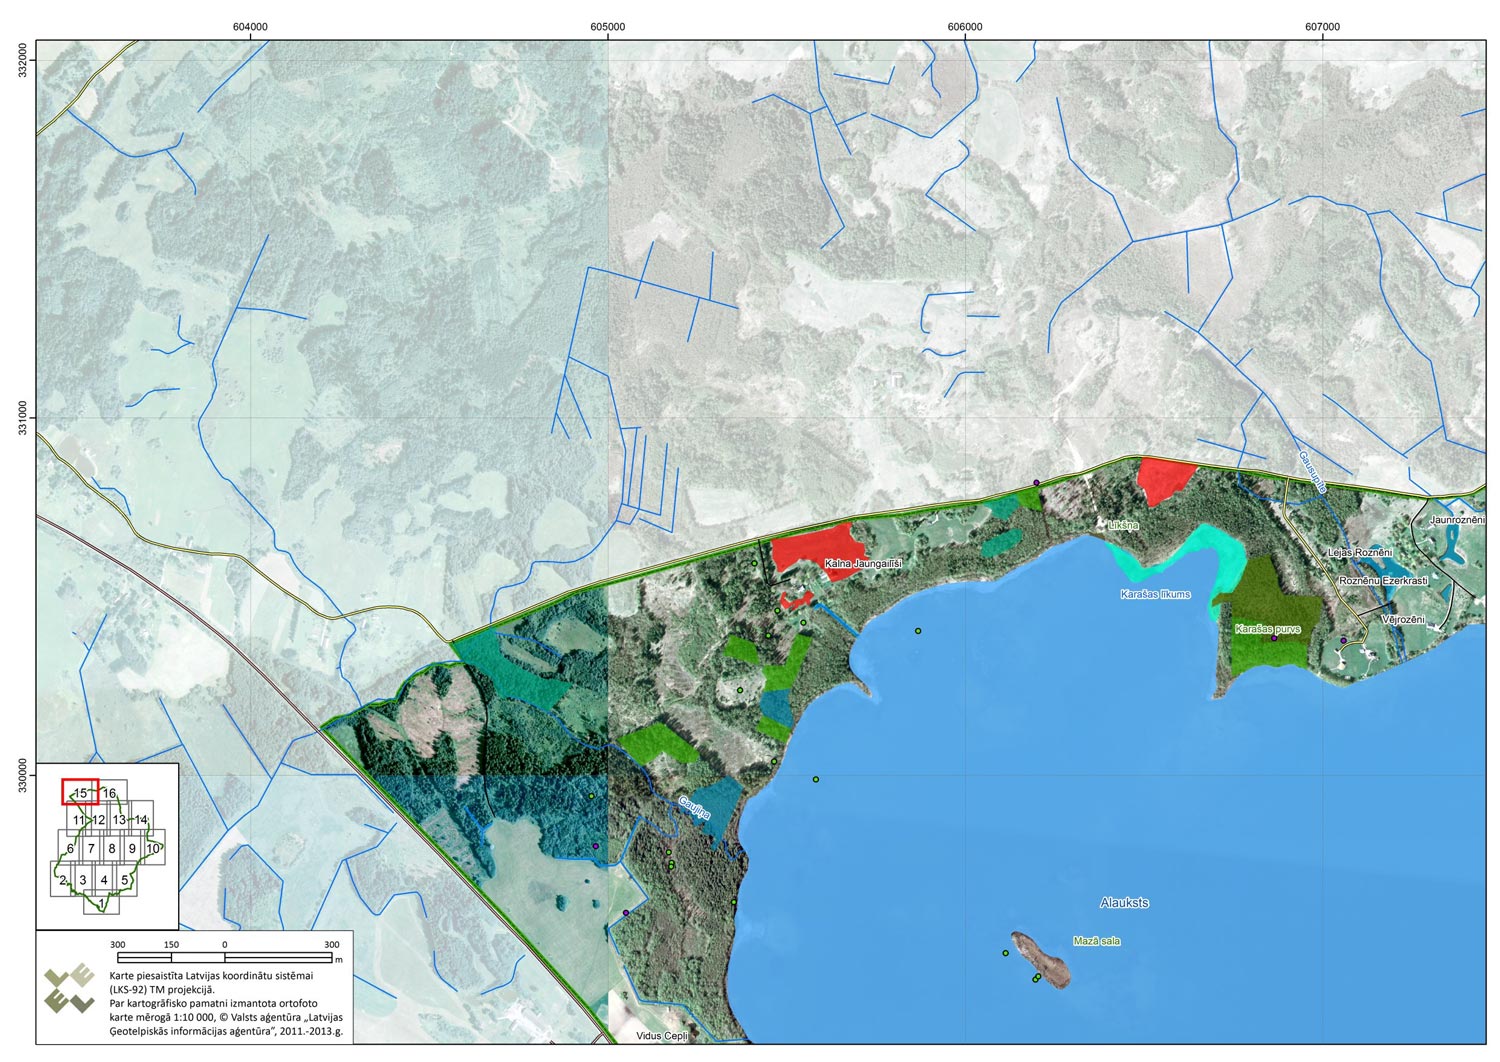The image size is (1500, 1062).
Task: Click the Alauksts lake label
Action: [x=1124, y=902]
